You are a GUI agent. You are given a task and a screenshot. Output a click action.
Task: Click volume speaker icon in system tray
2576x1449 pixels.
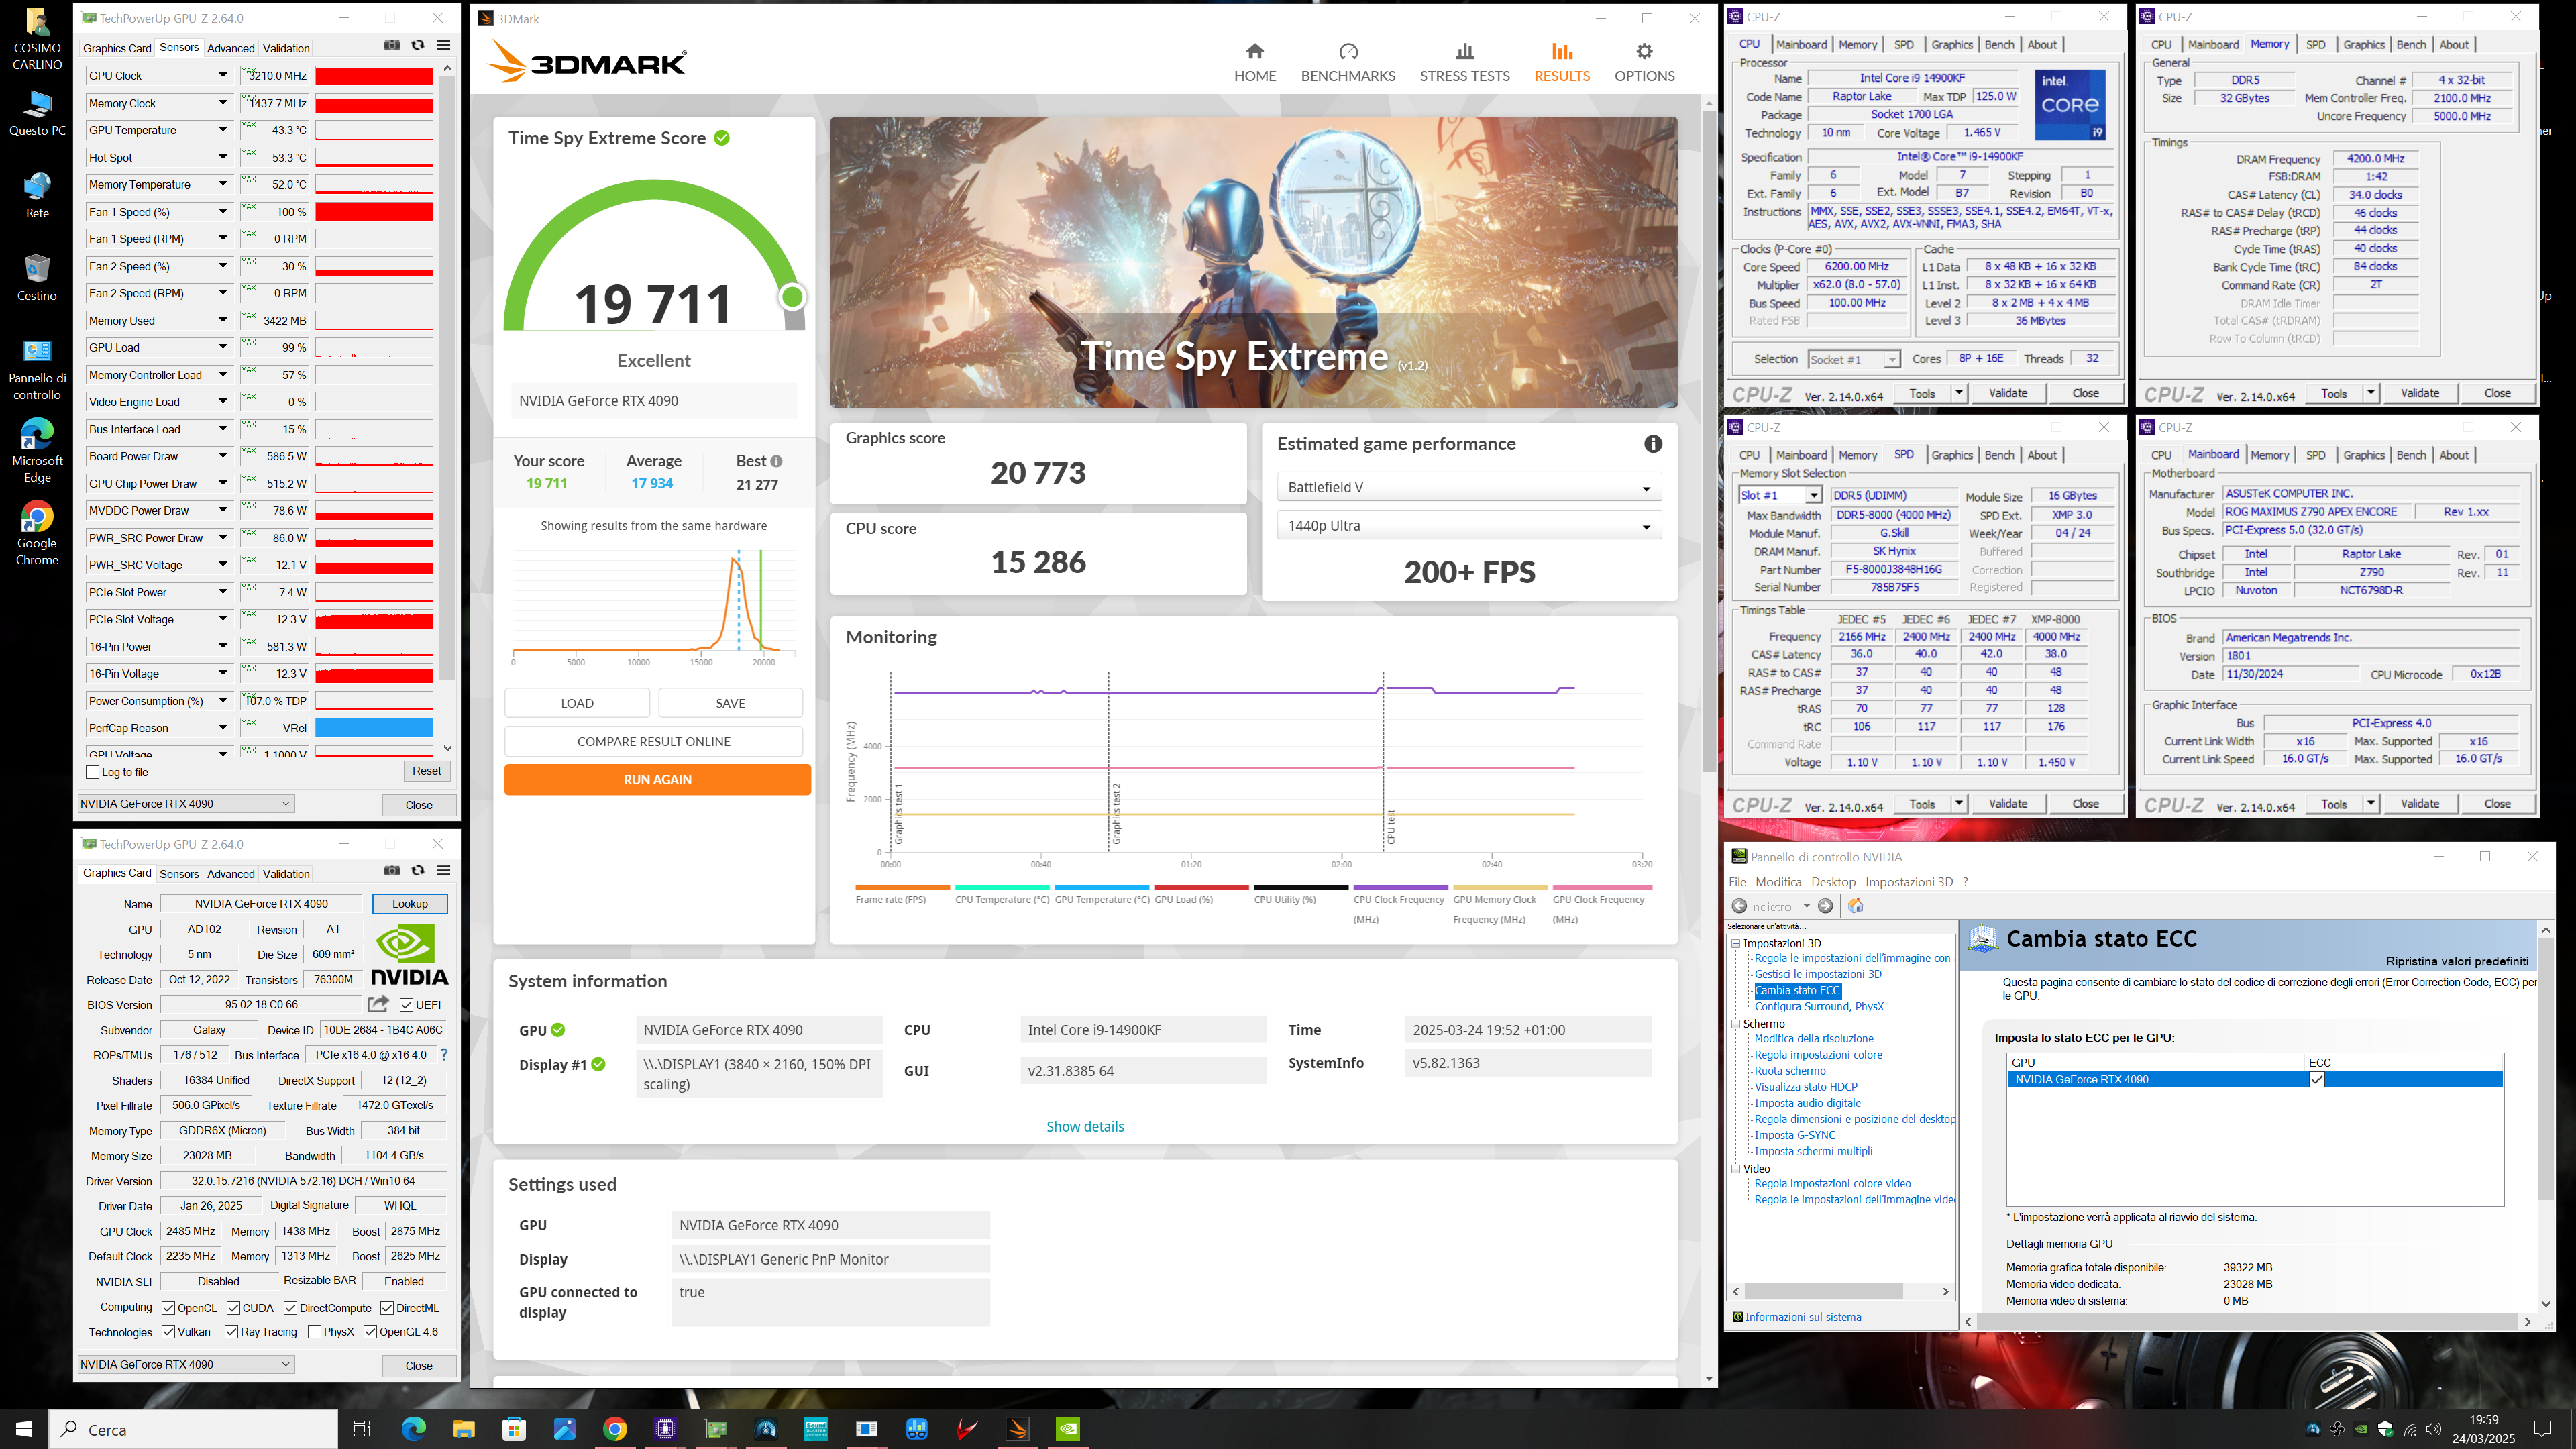(x=2433, y=1429)
